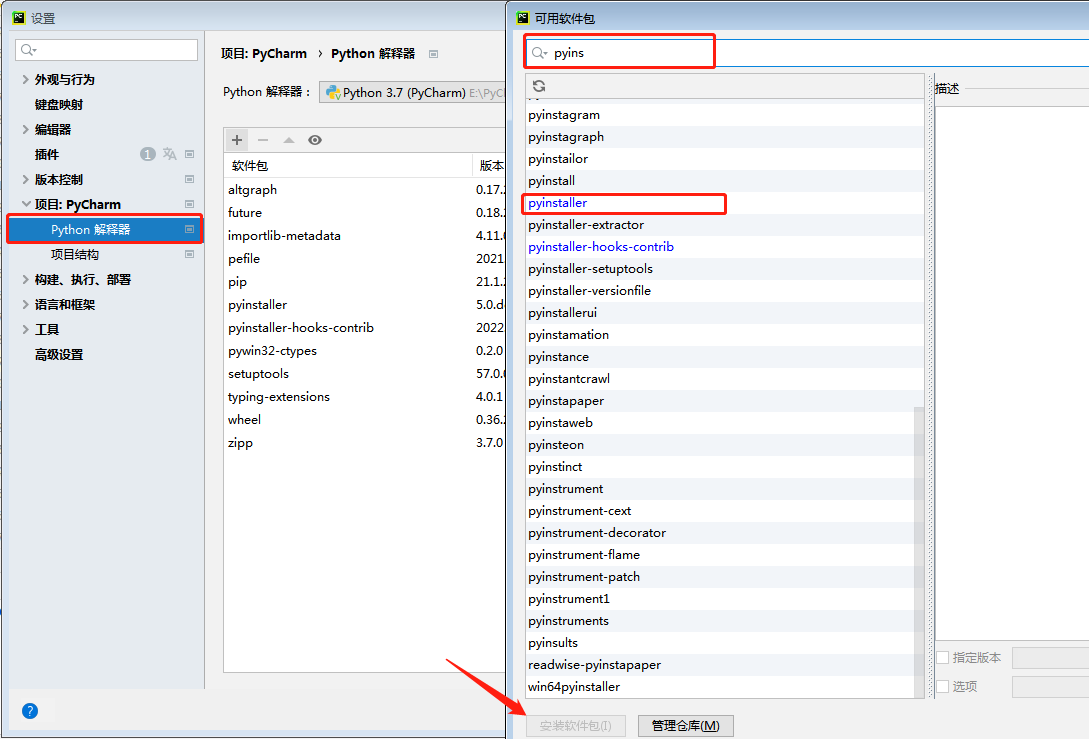Open 高级设置 page
The height and width of the screenshot is (739, 1089).
coord(59,354)
